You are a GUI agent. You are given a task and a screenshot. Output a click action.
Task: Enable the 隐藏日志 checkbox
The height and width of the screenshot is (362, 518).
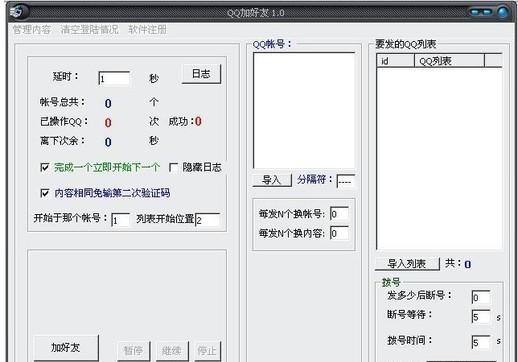coord(174,167)
